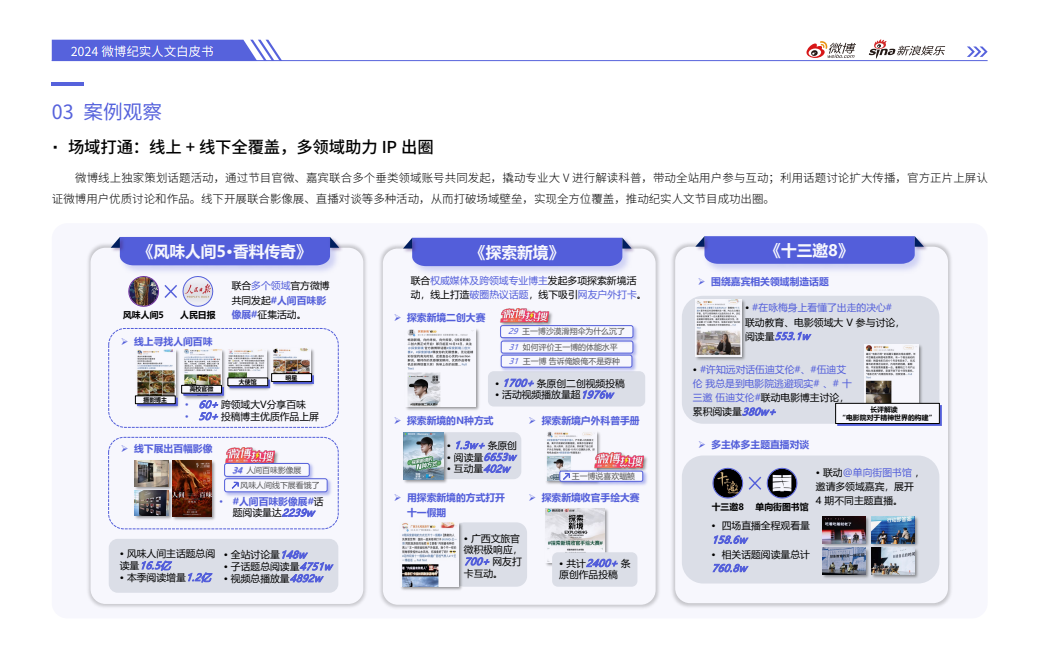Click the stat 视频总播放量4892w
Image resolution: width=1041 pixels, height=648 pixels.
coord(277,578)
